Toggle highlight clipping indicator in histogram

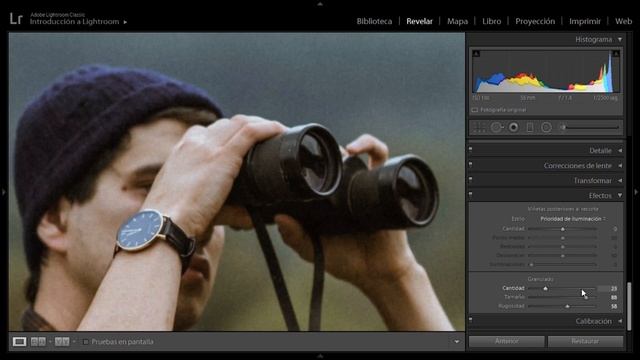(616, 53)
